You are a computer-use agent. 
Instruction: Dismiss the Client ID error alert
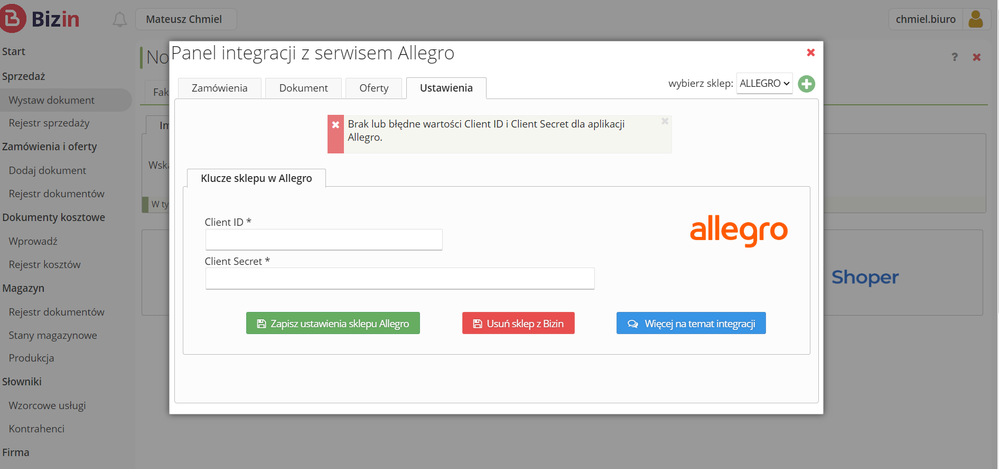[665, 120]
